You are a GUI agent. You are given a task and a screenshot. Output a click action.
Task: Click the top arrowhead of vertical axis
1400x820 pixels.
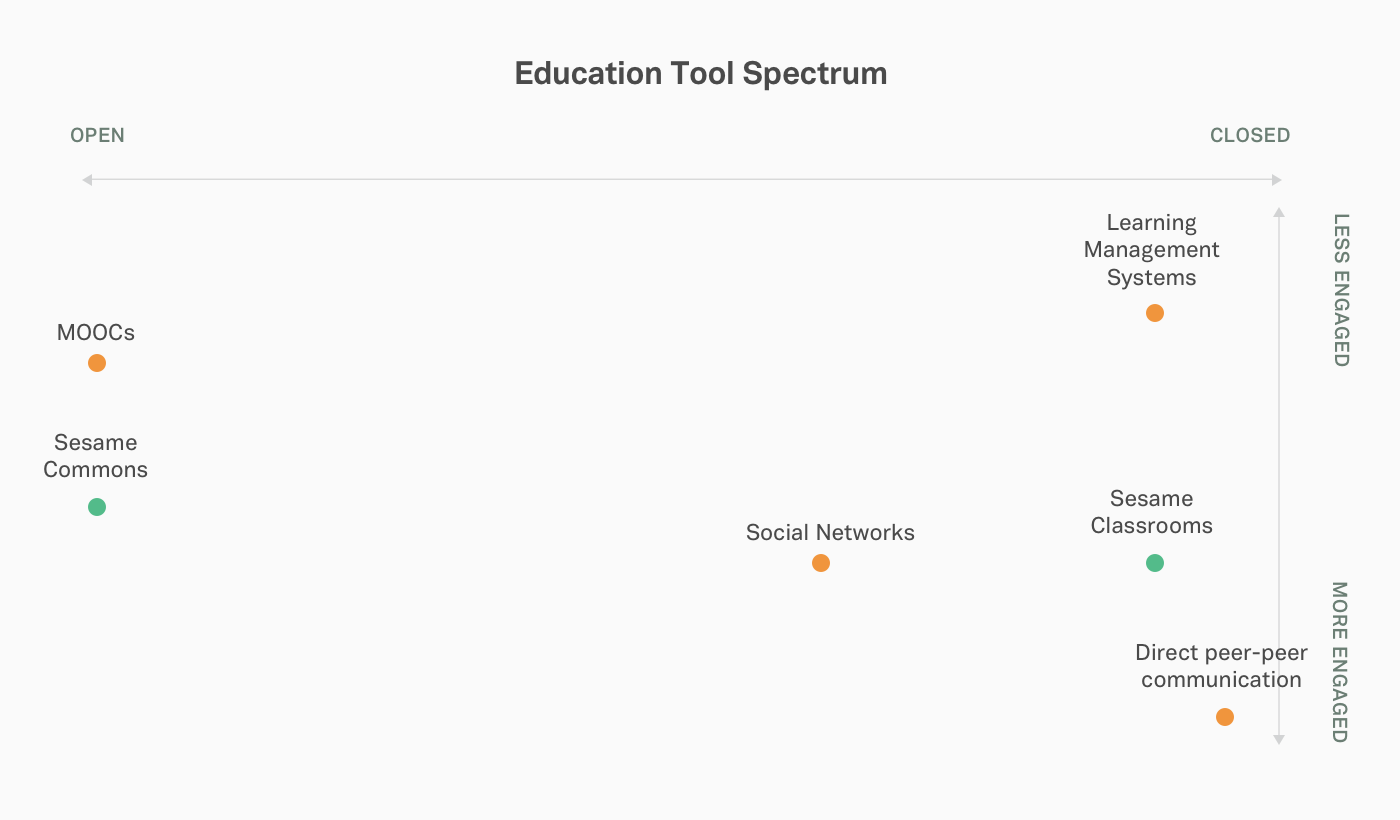tap(1279, 211)
